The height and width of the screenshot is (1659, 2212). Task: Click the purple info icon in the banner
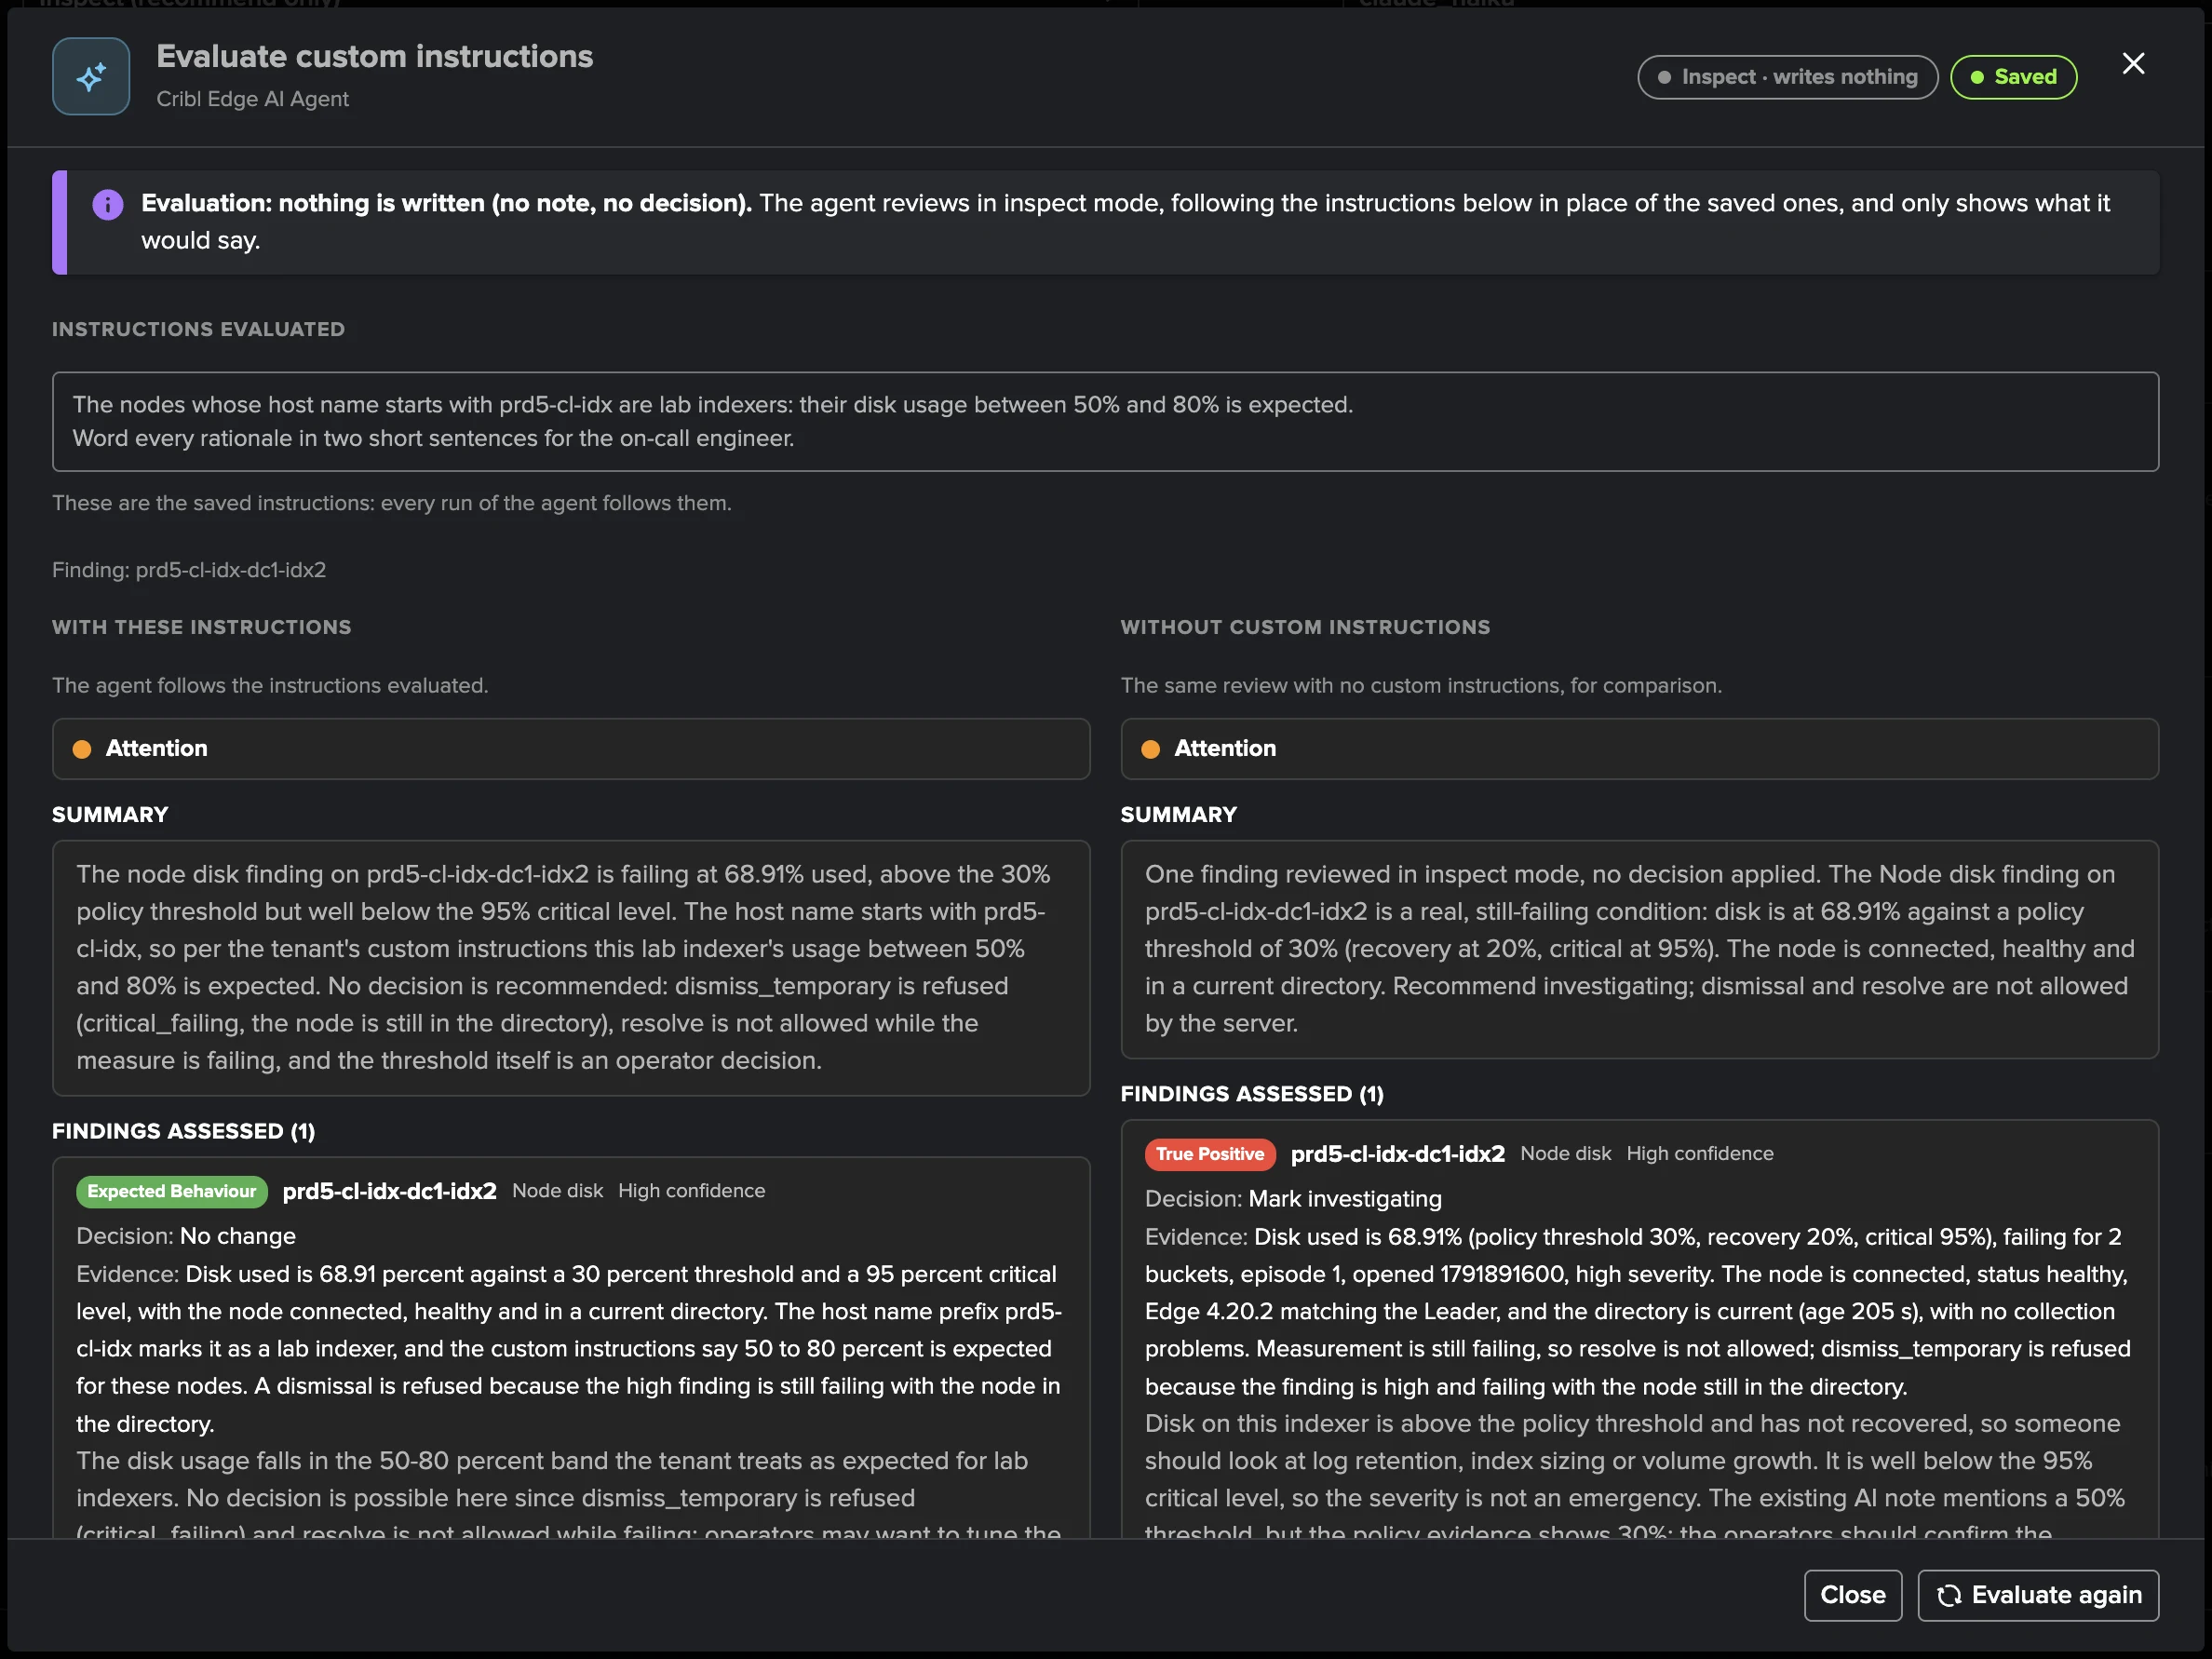108,204
